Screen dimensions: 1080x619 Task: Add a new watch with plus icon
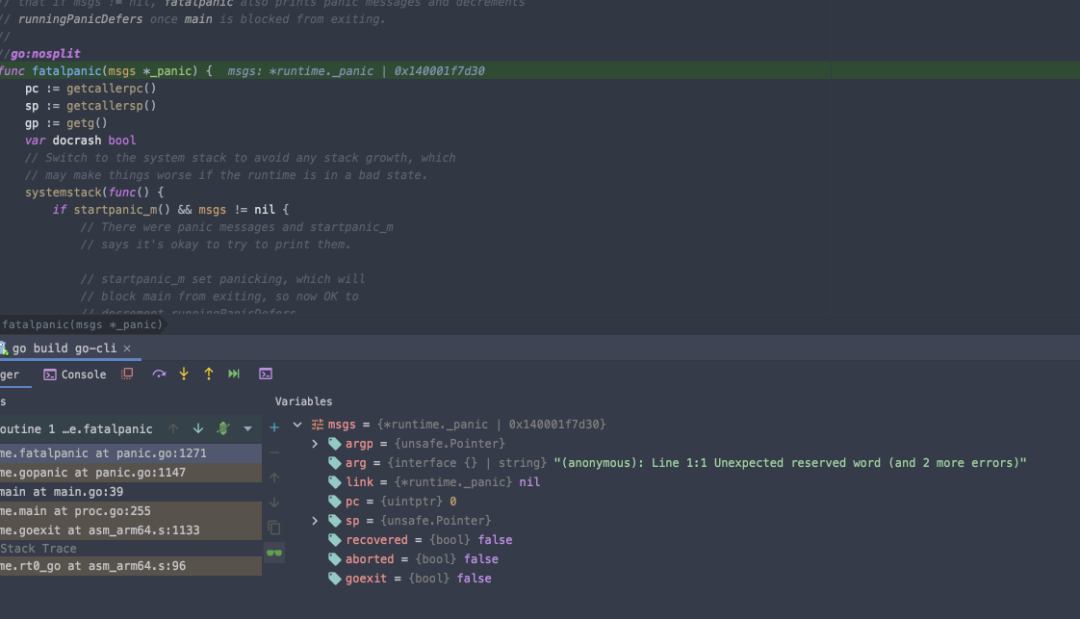(274, 428)
